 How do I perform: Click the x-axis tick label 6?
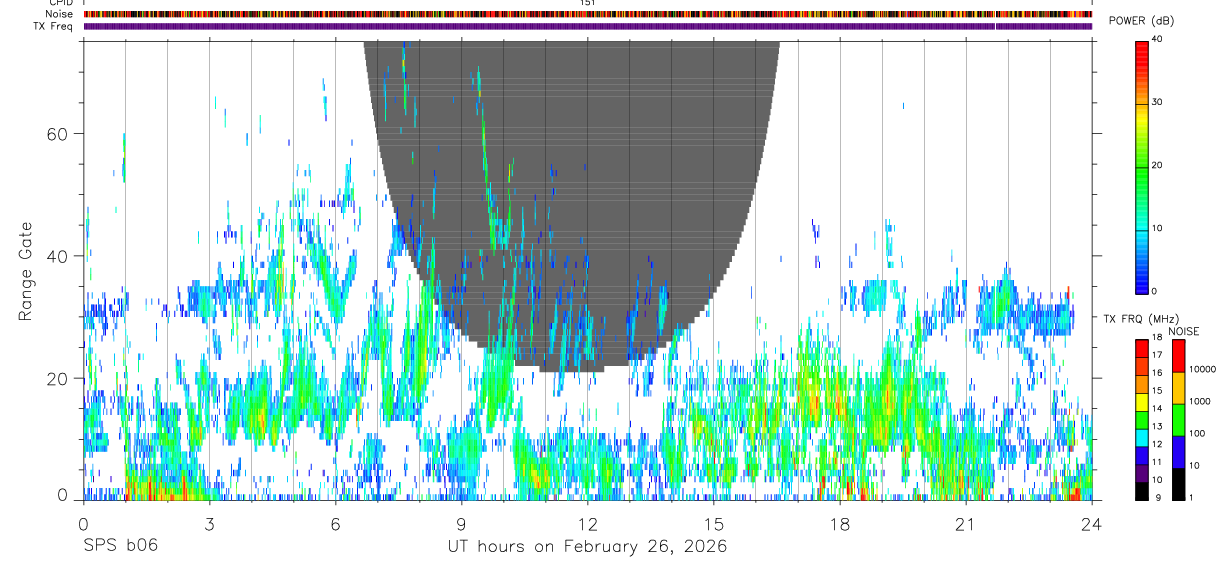(x=335, y=523)
